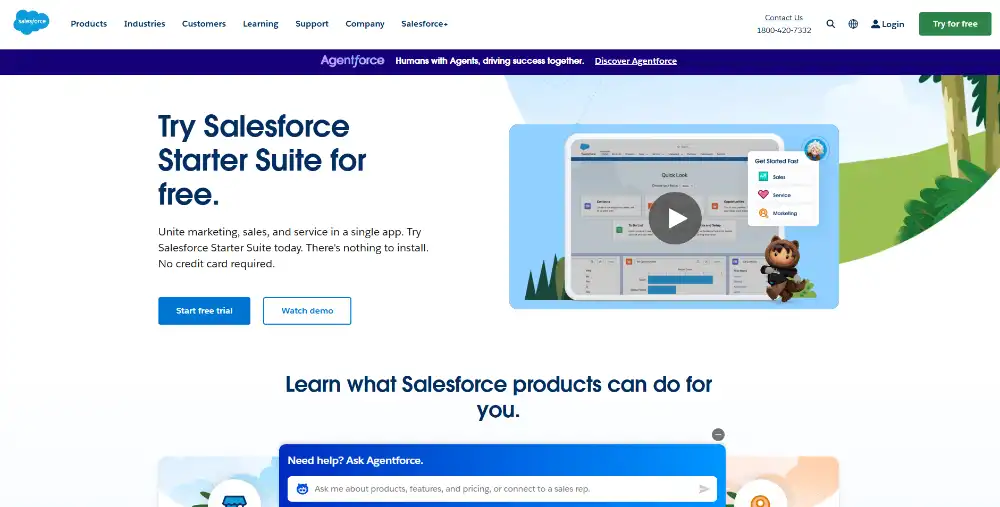Open the search magnifier icon
The image size is (1000, 507).
830,24
